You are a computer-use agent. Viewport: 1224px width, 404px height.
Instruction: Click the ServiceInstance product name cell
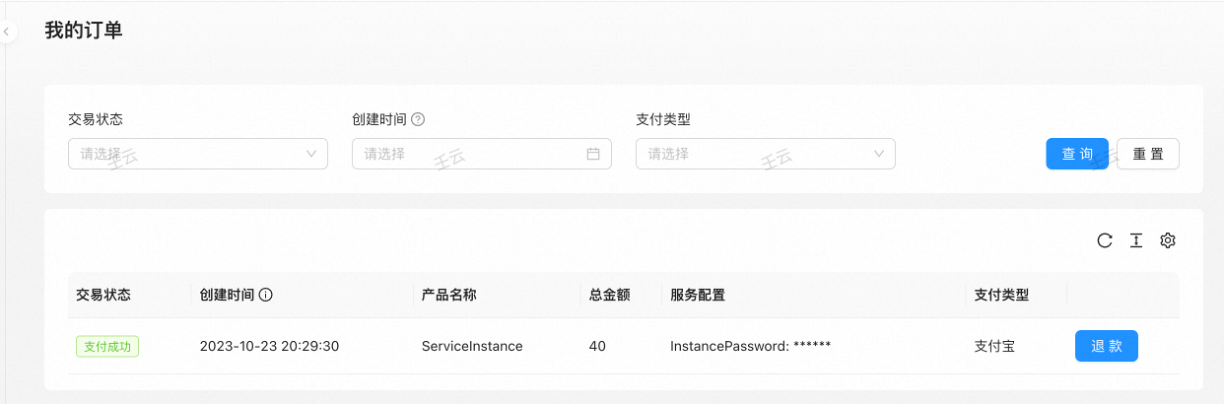(472, 346)
